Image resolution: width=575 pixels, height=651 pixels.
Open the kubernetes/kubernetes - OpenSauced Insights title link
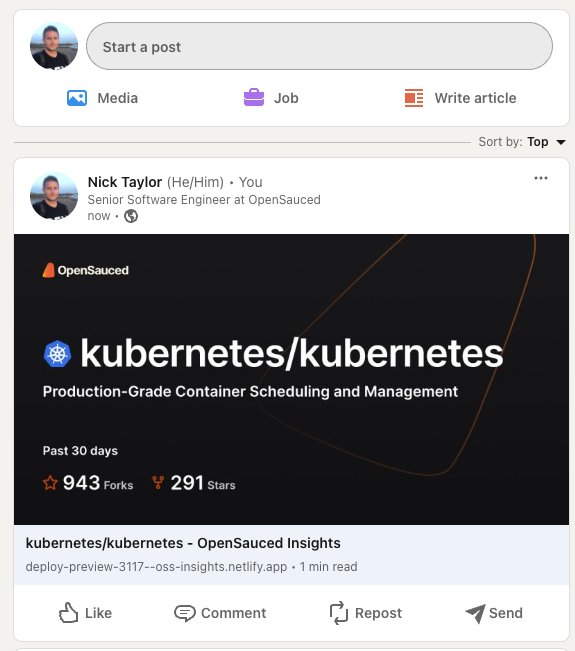tap(183, 543)
